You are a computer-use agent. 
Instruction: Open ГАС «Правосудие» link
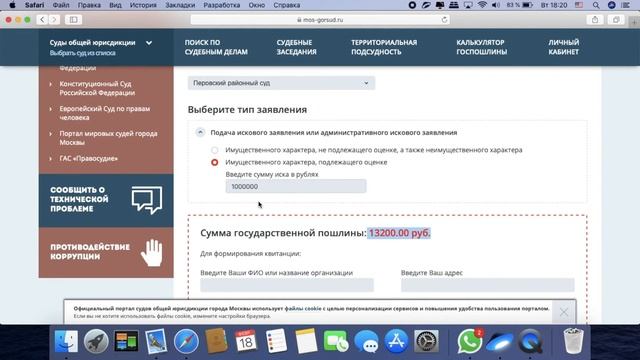coord(89,158)
